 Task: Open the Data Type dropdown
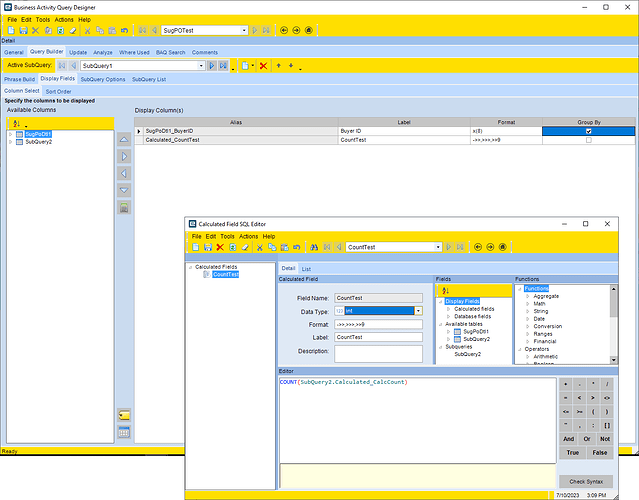tap(419, 311)
